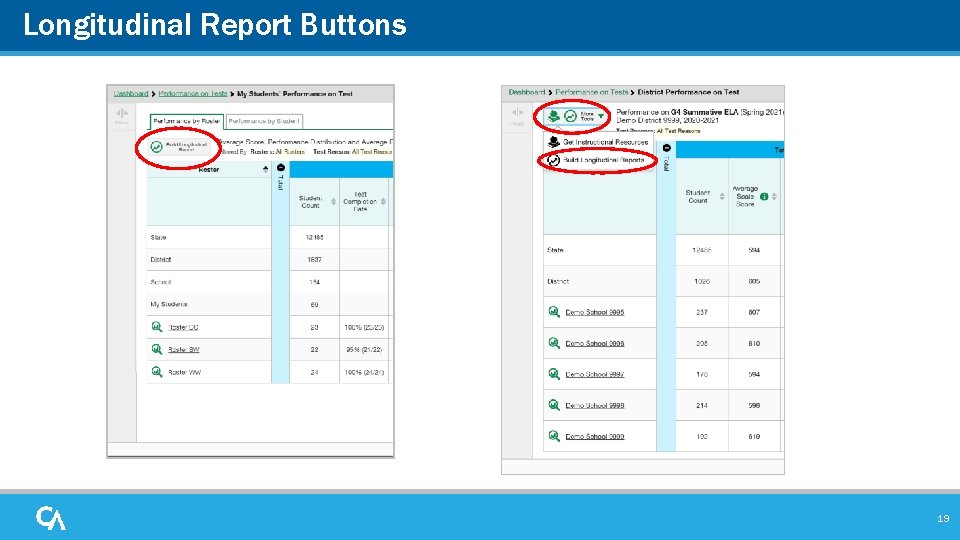Image resolution: width=960 pixels, height=540 pixels.
Task: Click Dashboard breadcrumb in District Performance window
Action: click(527, 92)
